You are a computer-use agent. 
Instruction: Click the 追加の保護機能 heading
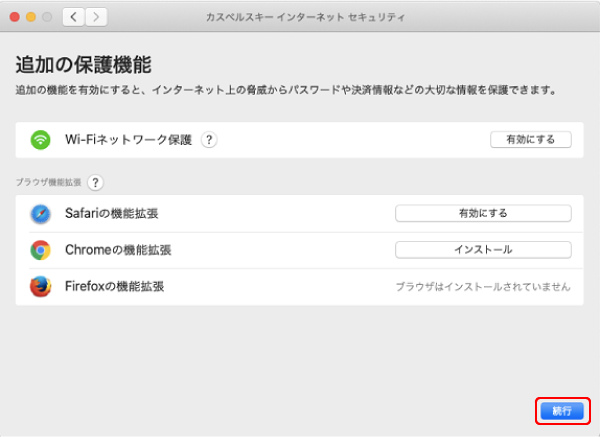point(83,64)
